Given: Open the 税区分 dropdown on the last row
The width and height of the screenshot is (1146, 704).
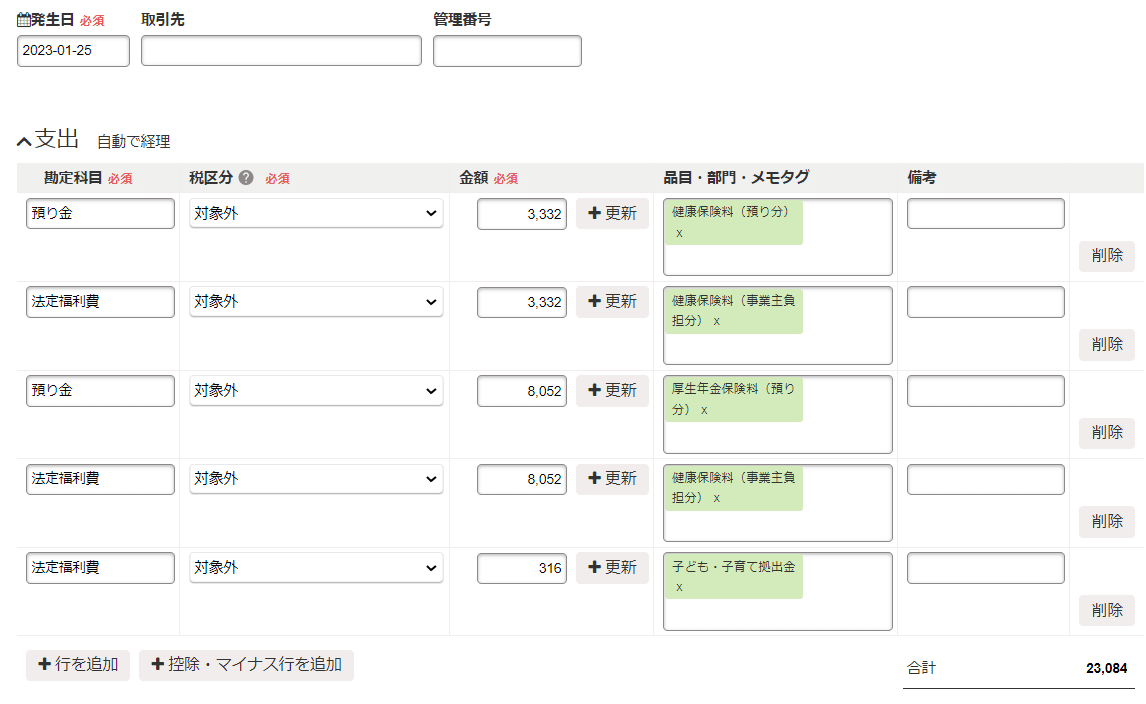Looking at the screenshot, I should tap(315, 567).
